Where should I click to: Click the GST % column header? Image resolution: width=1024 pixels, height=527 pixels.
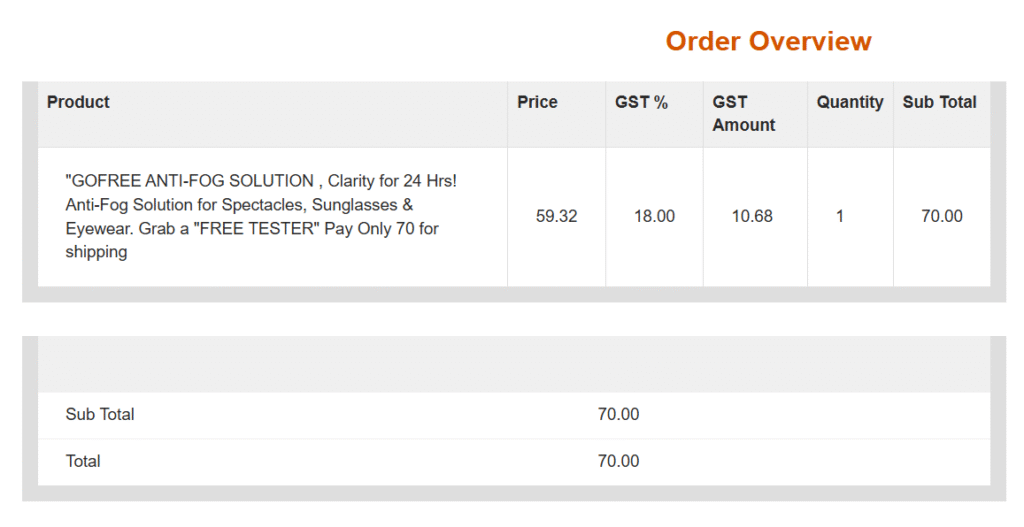click(x=641, y=102)
